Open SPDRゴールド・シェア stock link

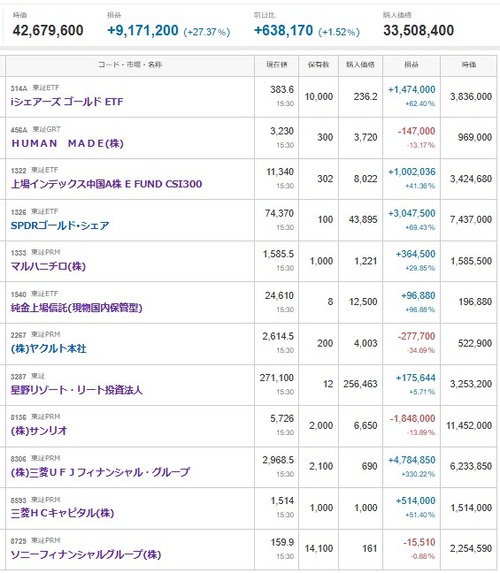(x=60, y=225)
